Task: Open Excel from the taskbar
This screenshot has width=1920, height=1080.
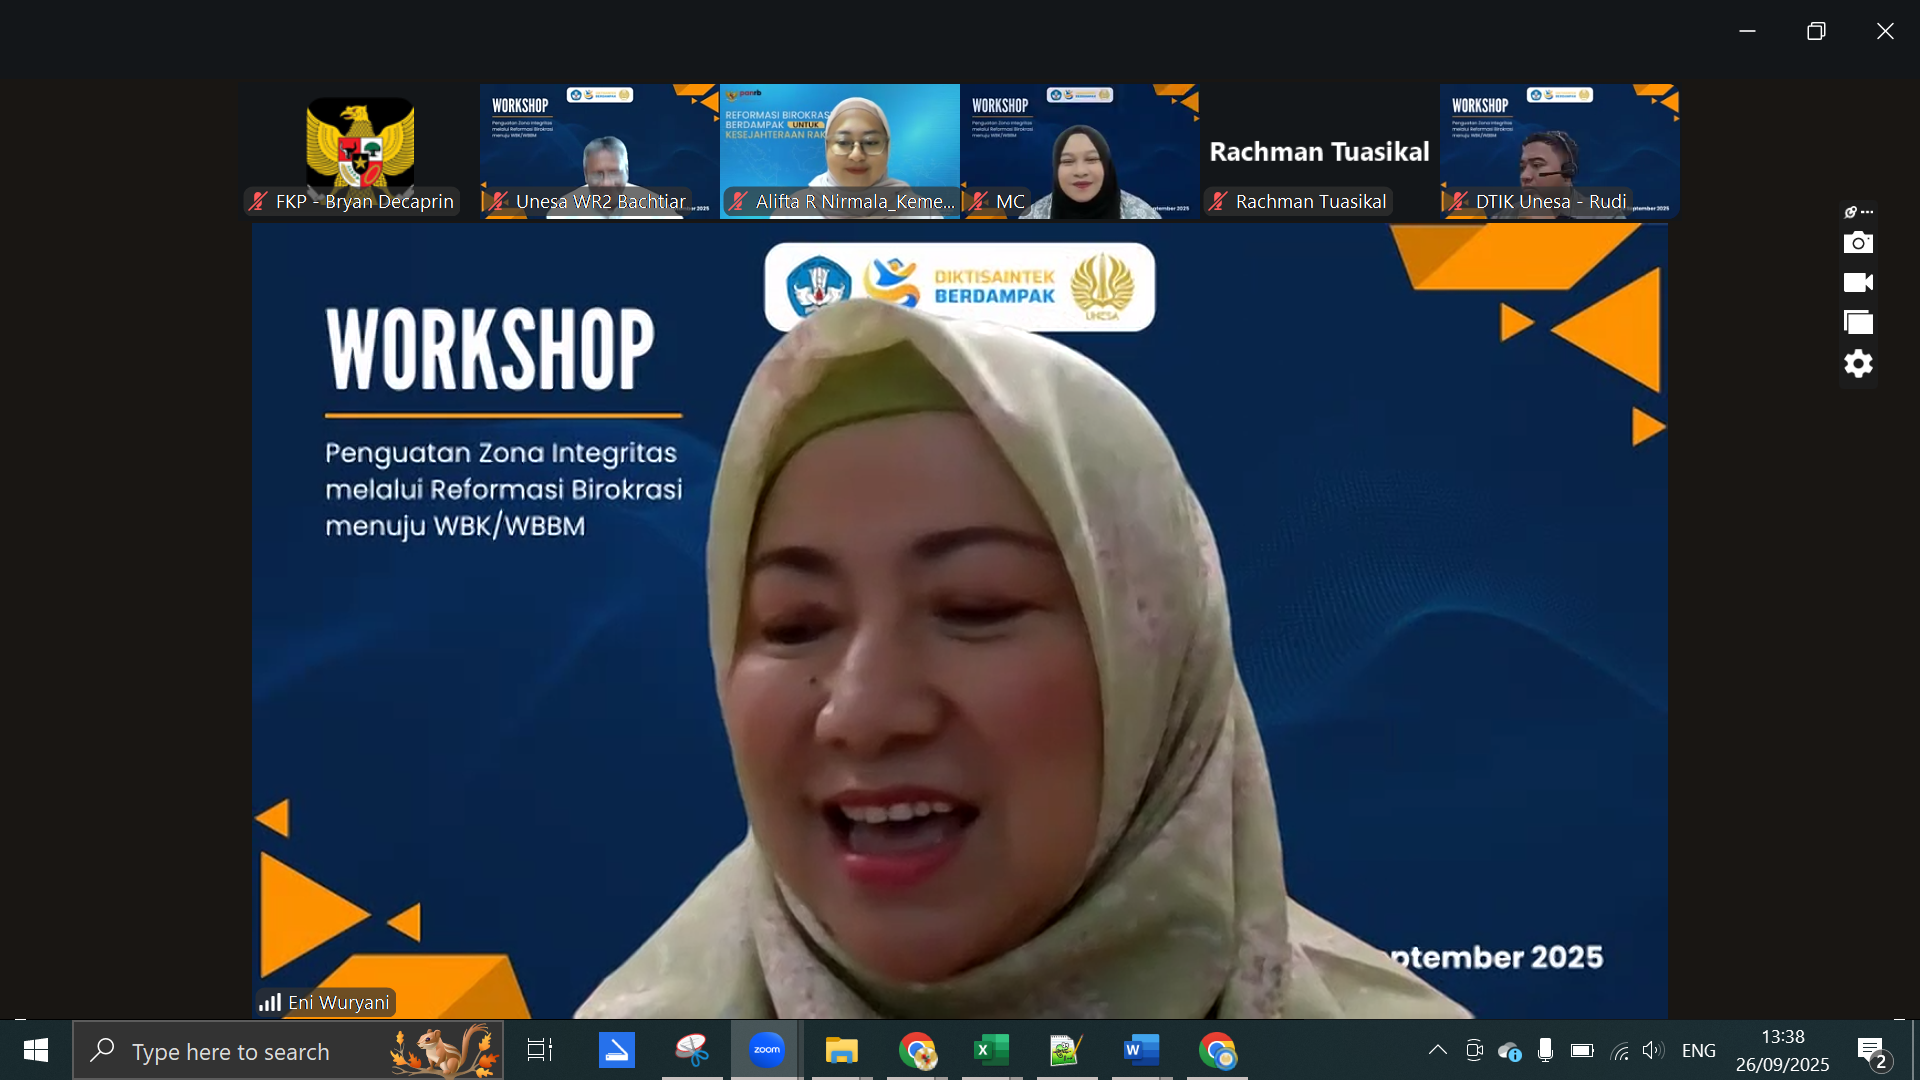Action: pyautogui.click(x=991, y=1050)
